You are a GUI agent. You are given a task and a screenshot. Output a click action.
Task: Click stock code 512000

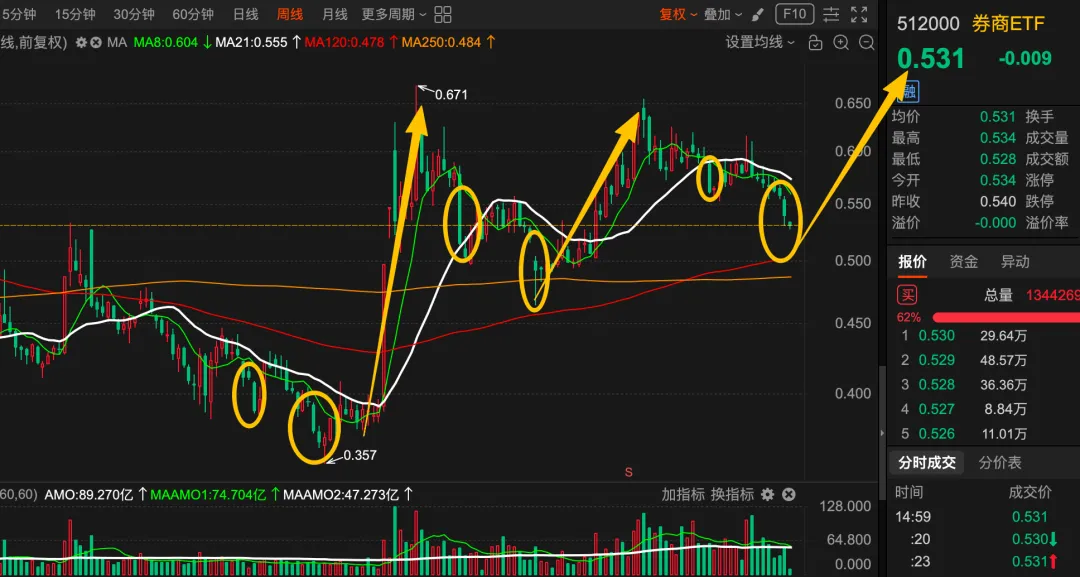point(928,24)
